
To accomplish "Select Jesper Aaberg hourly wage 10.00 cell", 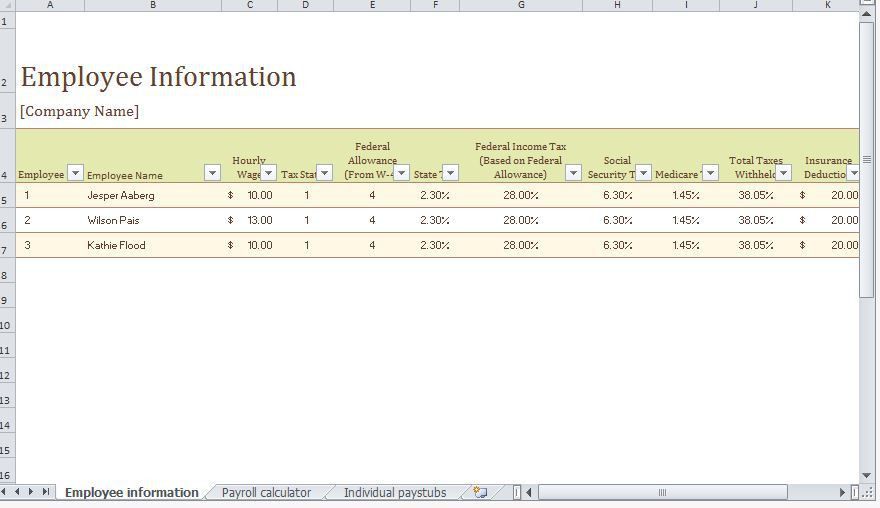I will click(250, 195).
